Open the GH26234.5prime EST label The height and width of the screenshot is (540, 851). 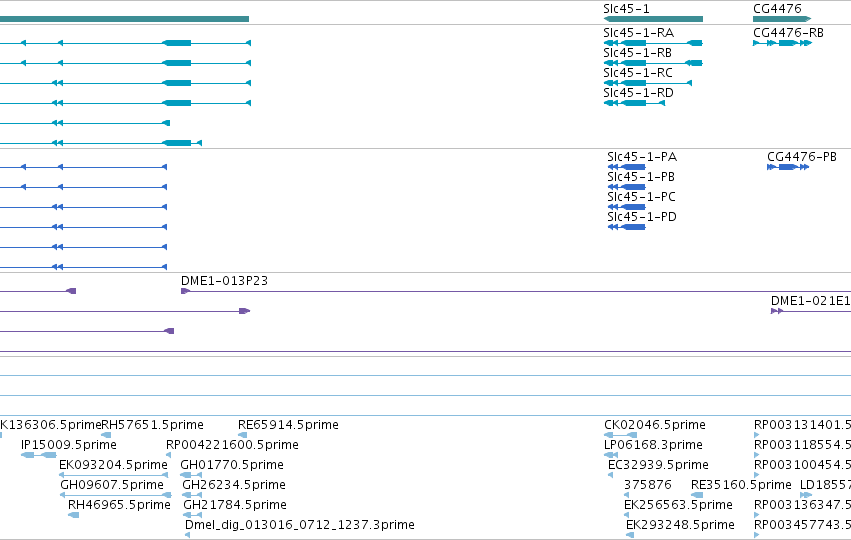coord(234,485)
